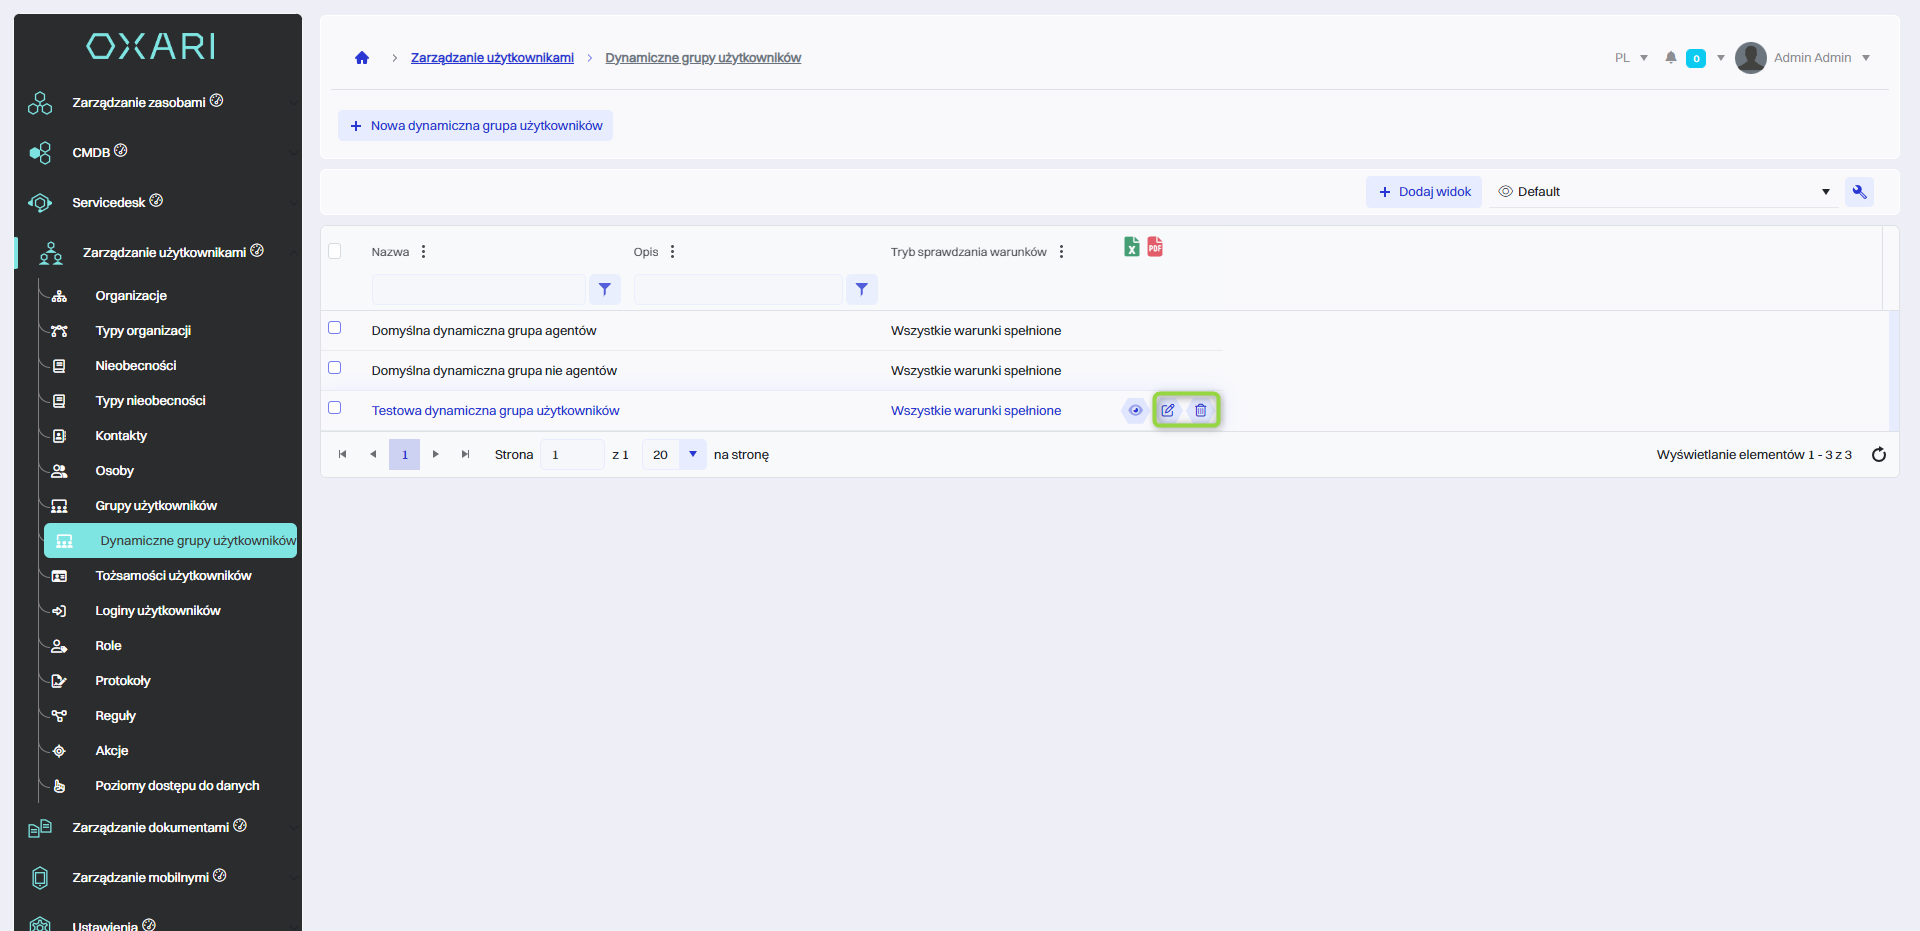Create Nowa dynamiczna grupa użytkowników
The width and height of the screenshot is (1920, 931).
(x=476, y=126)
